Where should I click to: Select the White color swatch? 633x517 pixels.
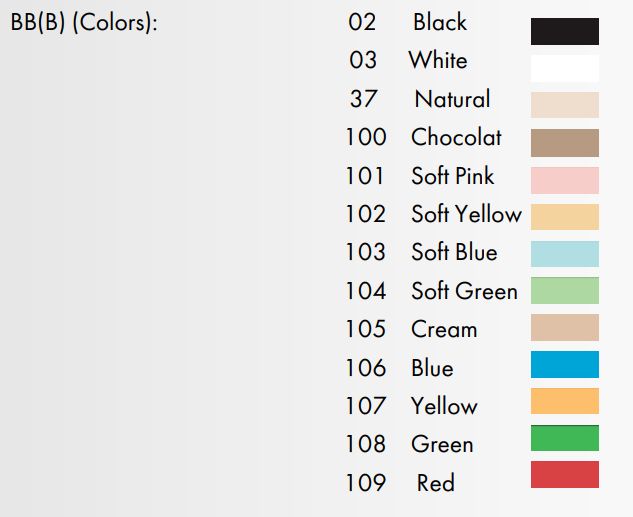(564, 68)
